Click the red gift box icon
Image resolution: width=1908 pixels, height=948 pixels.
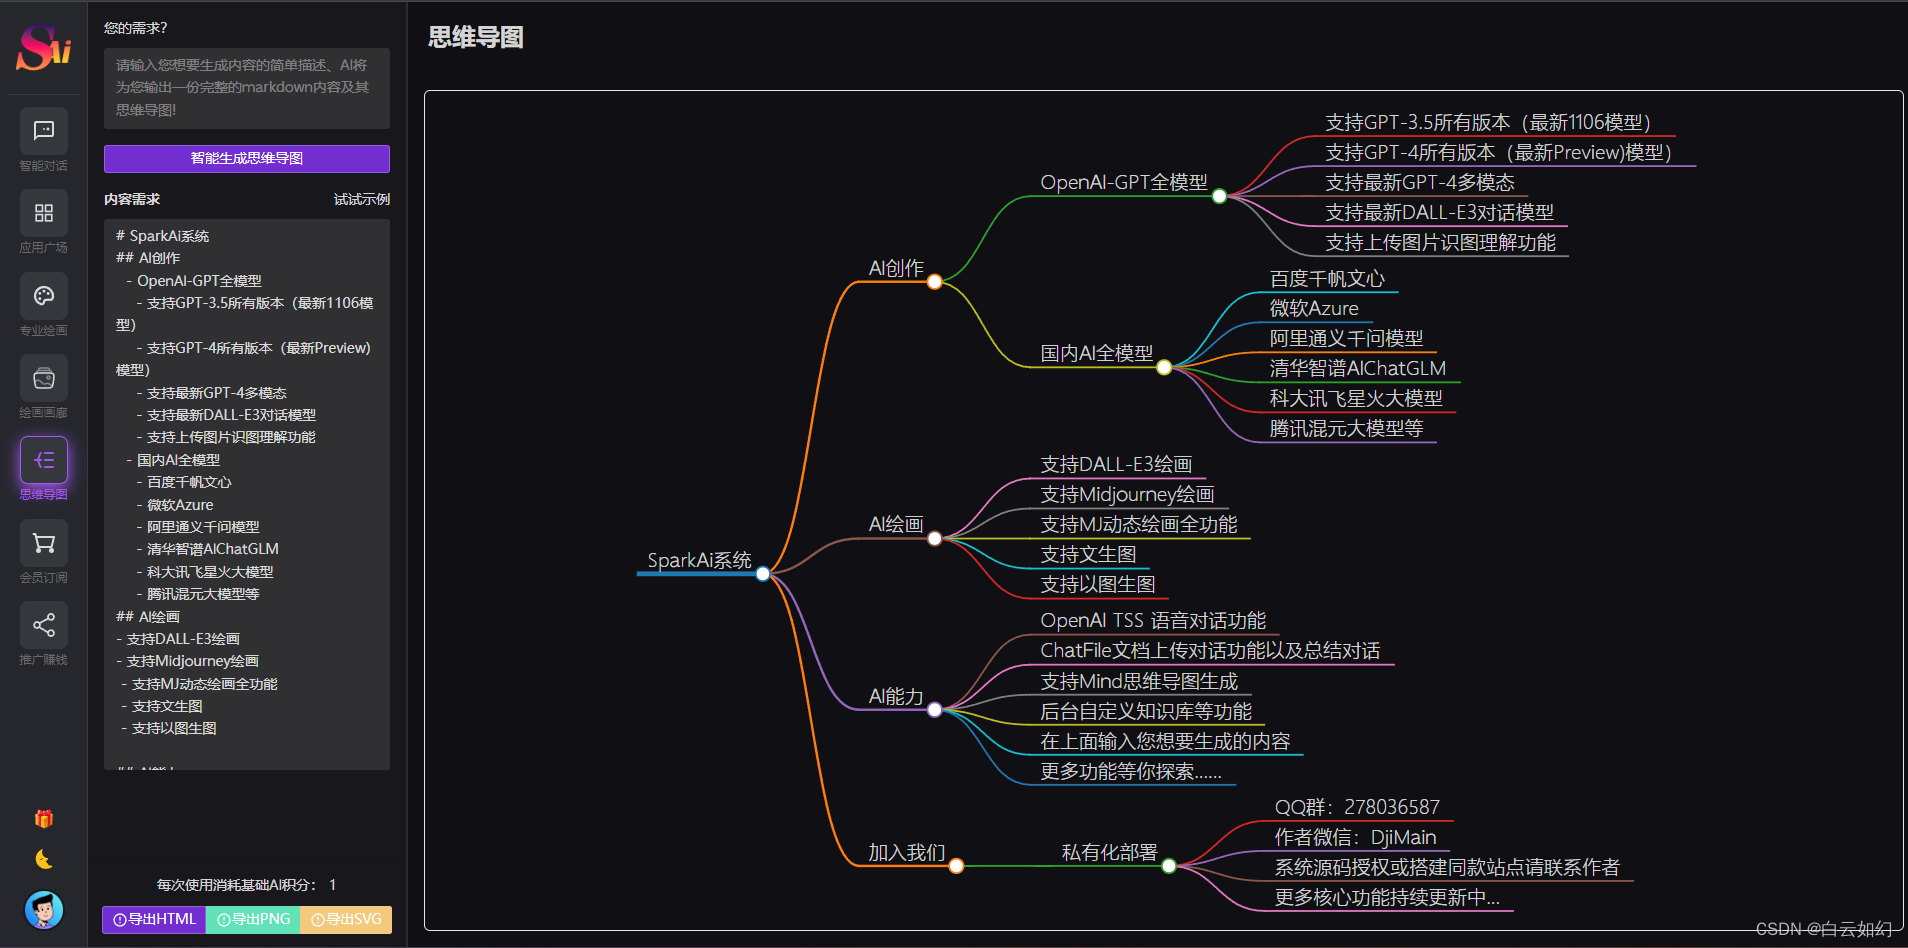(44, 819)
